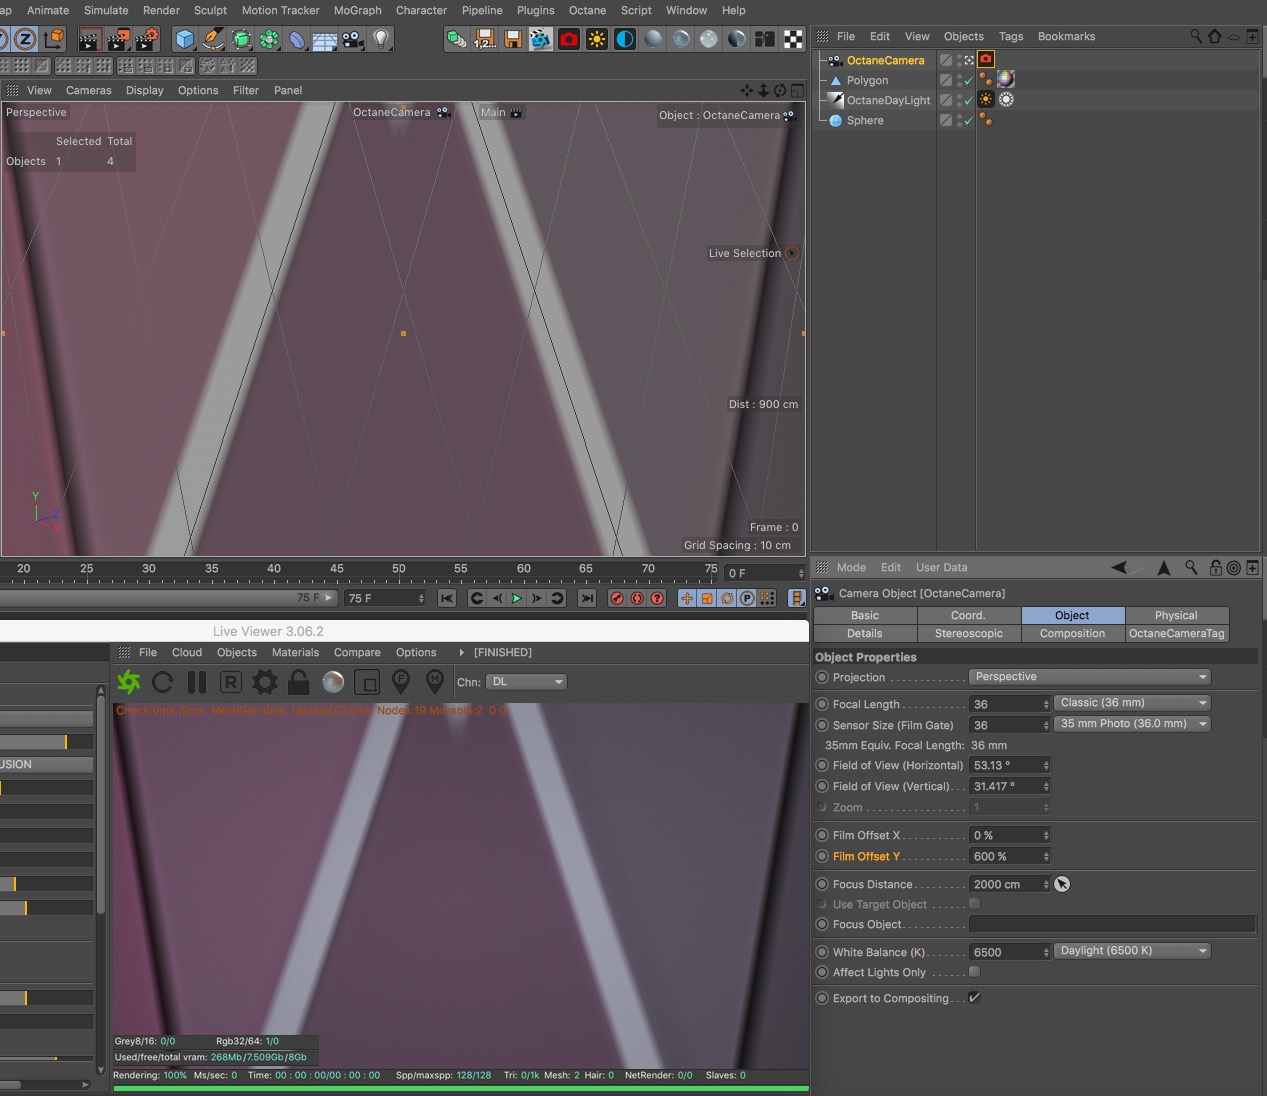Image resolution: width=1267 pixels, height=1096 pixels.
Task: Click the Film Offset X value field
Action: (x=1011, y=835)
